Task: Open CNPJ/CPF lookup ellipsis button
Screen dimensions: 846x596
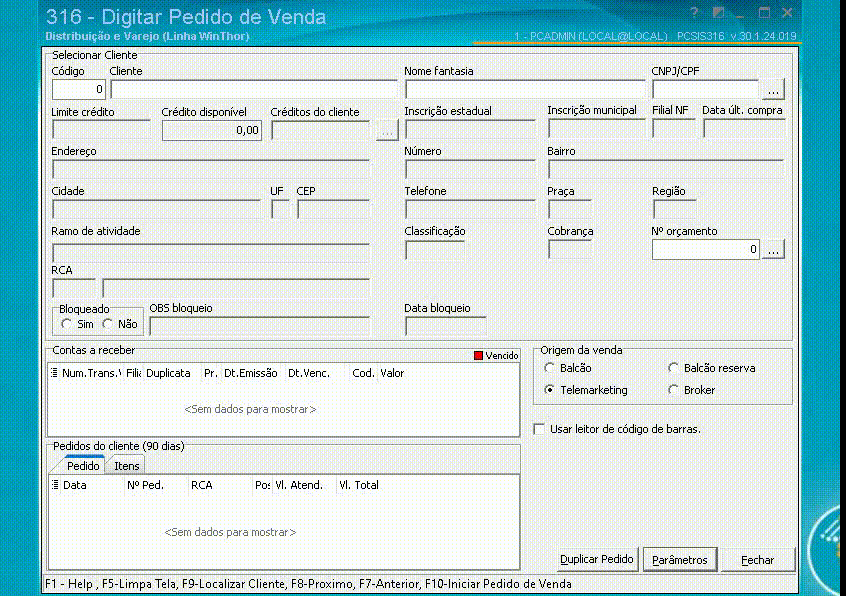Action: [773, 90]
